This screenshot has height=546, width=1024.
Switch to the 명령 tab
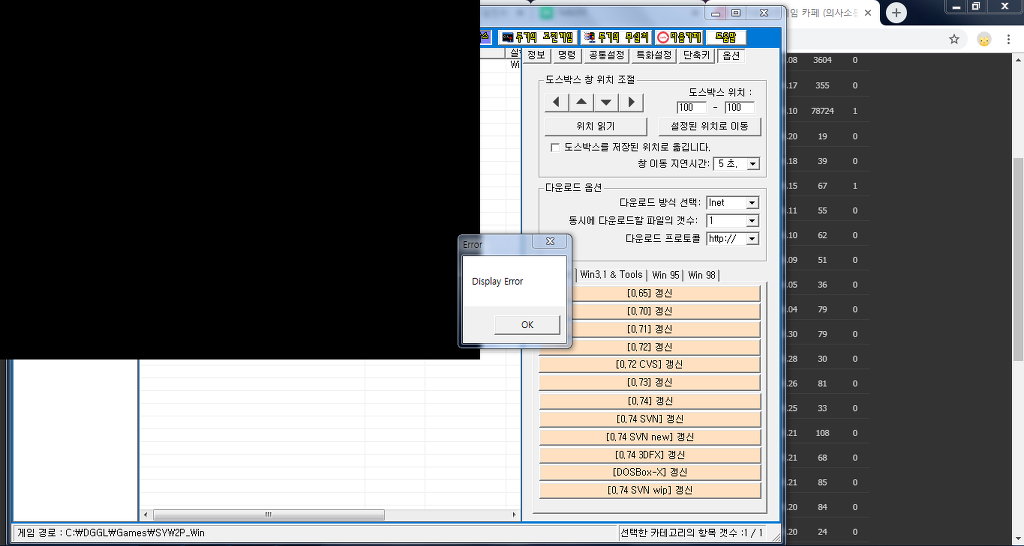(567, 56)
